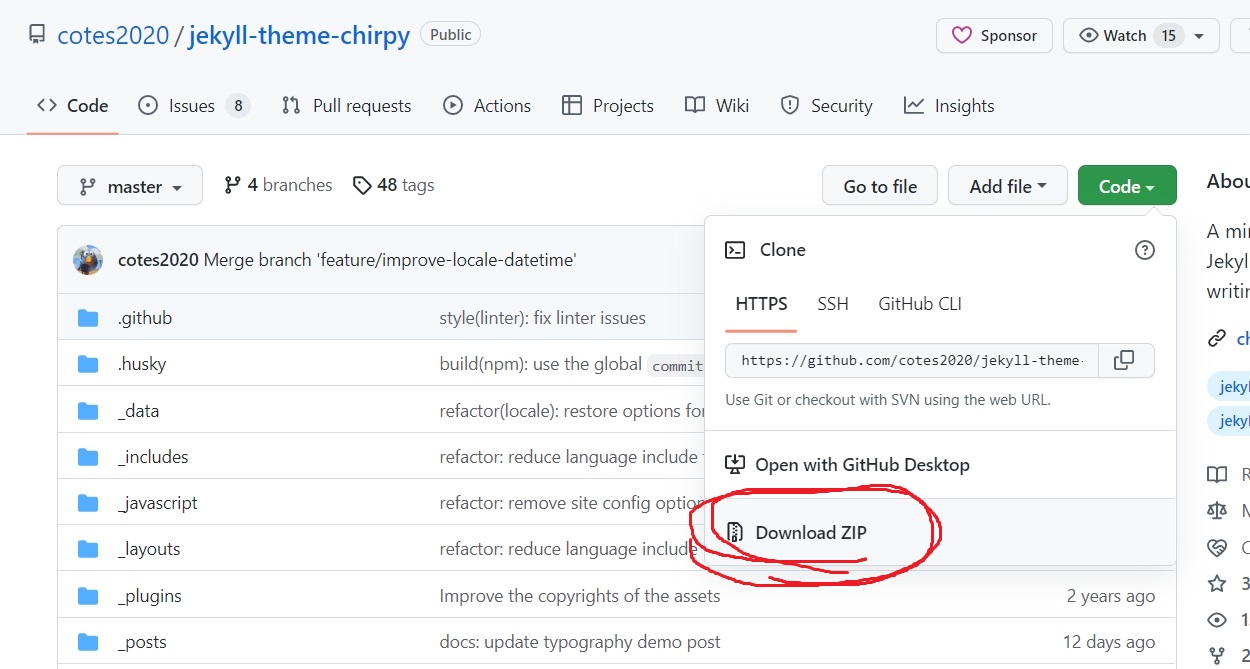The width and height of the screenshot is (1250, 669).
Task: Open the Wiki tab
Action: coord(717,105)
